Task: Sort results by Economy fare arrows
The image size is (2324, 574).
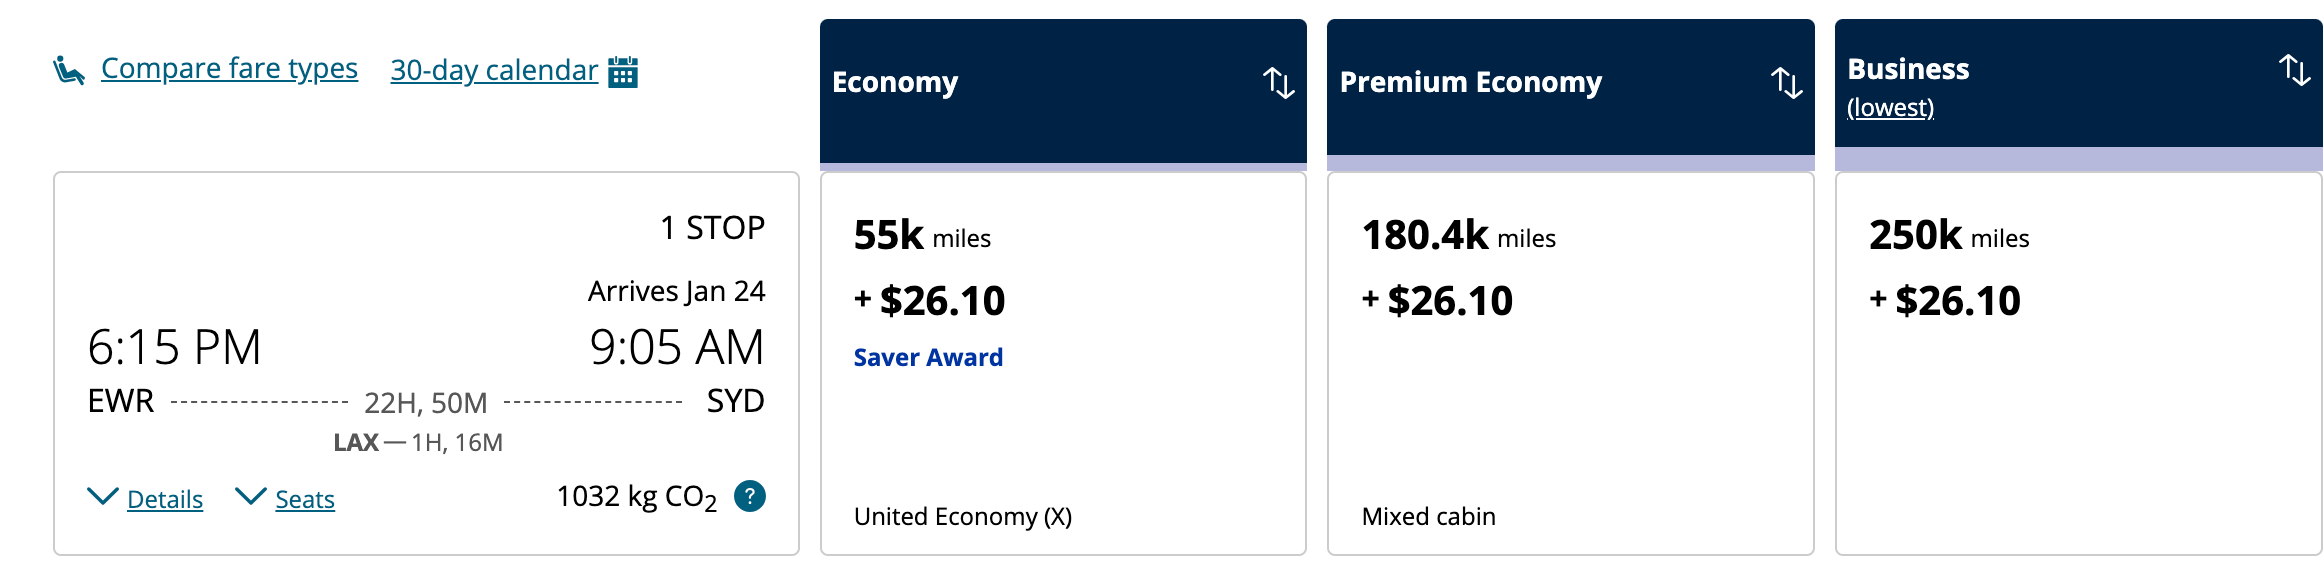Action: pos(1278,82)
